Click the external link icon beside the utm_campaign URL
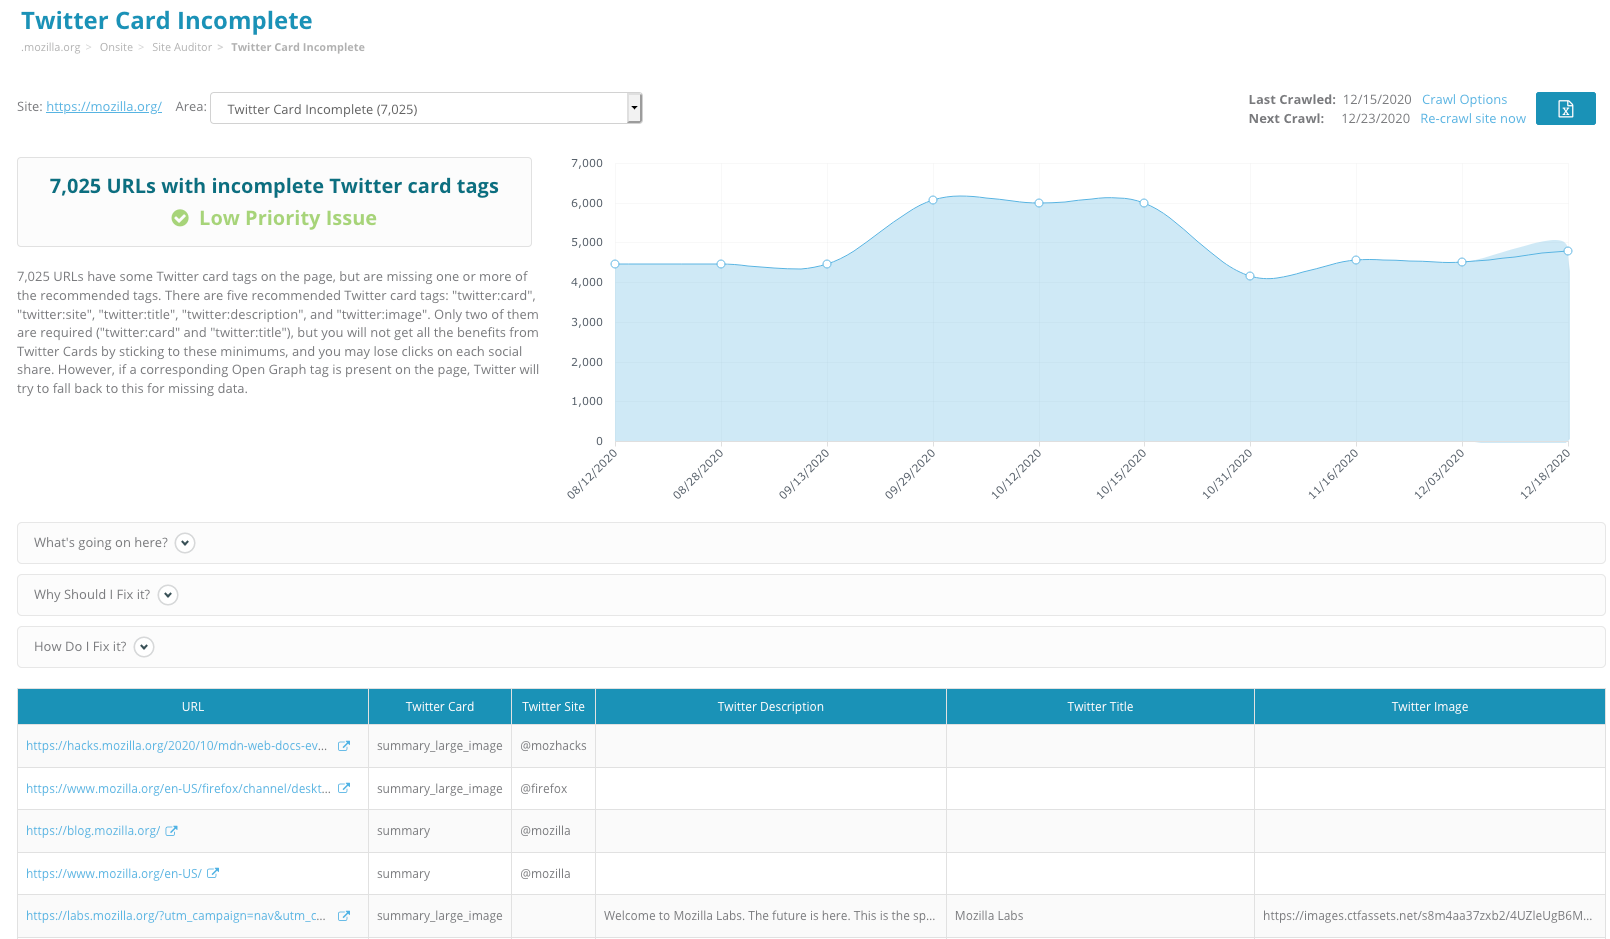1610x939 pixels. pos(344,915)
